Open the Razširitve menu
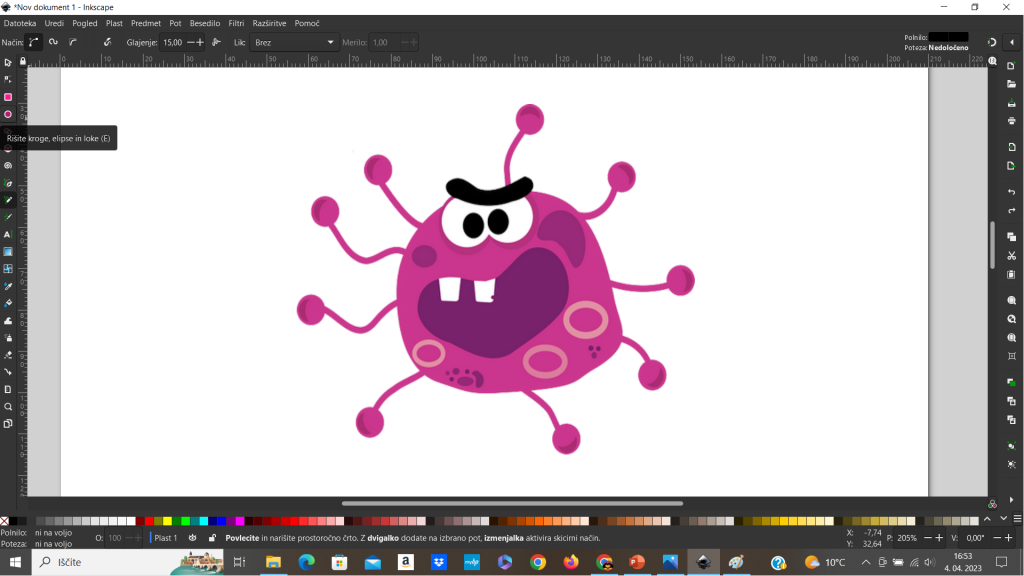The image size is (1024, 576). coord(269,23)
